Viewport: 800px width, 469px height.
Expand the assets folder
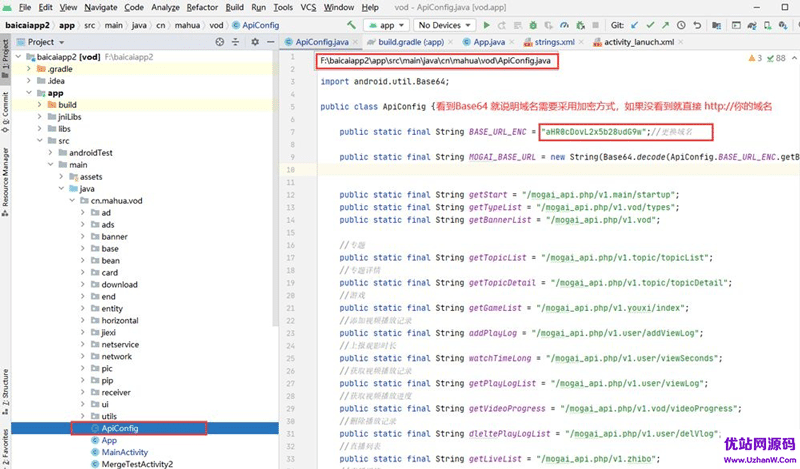[x=61, y=177]
